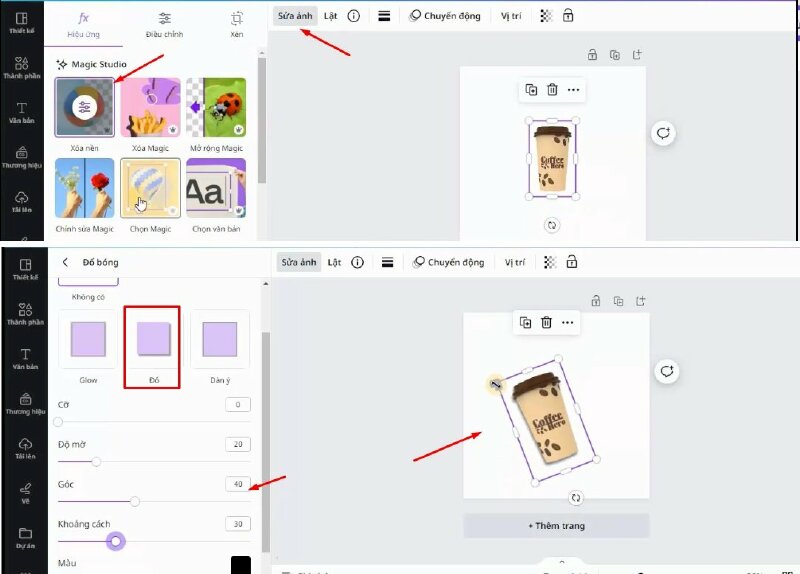Open the Mở rộng Magic expand tool
Viewport: 800px width, 574px height.
pos(216,107)
